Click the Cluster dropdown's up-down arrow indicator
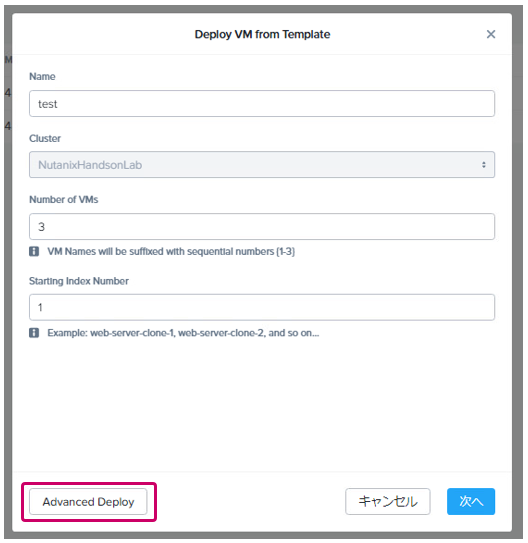This screenshot has height=543, width=528. point(483,165)
